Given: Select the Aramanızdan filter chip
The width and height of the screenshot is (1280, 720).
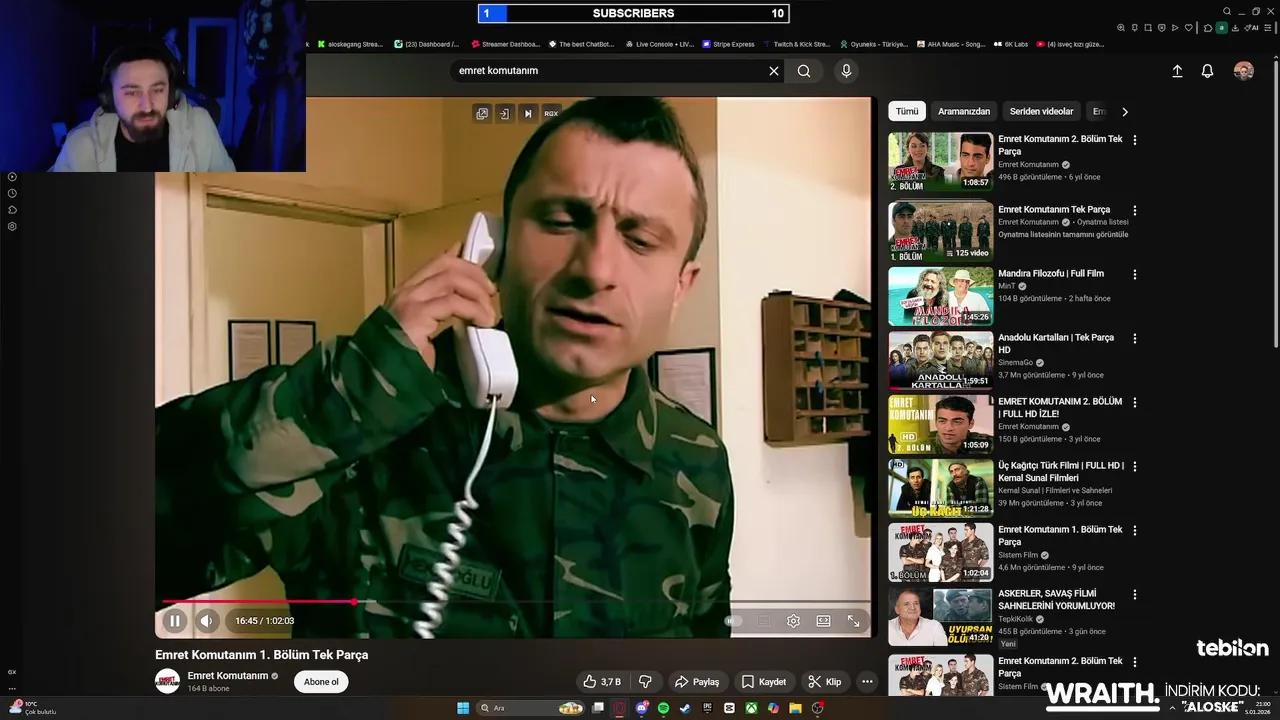Looking at the screenshot, I should pos(964,112).
